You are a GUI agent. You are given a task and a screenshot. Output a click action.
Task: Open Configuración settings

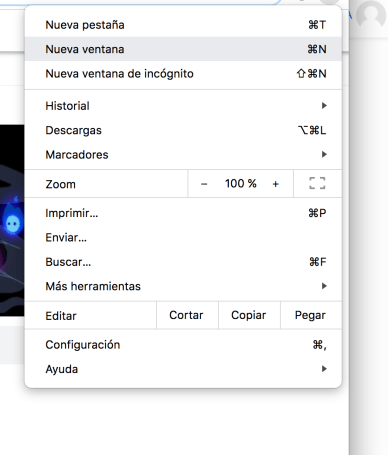click(x=183, y=345)
